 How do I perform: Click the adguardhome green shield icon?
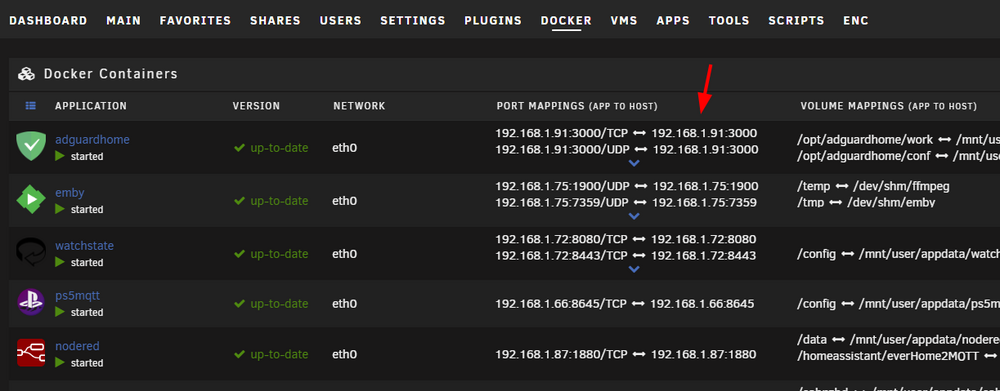point(31,147)
